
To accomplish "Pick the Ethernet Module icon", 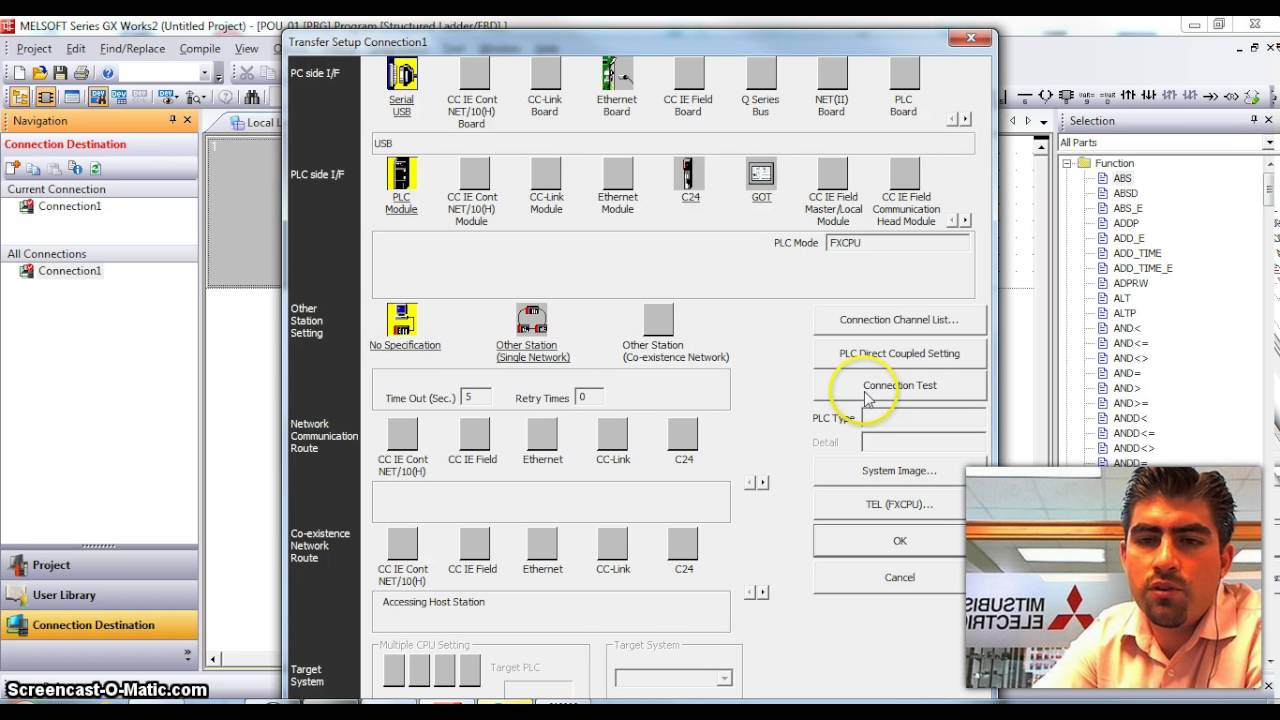I will click(x=618, y=174).
